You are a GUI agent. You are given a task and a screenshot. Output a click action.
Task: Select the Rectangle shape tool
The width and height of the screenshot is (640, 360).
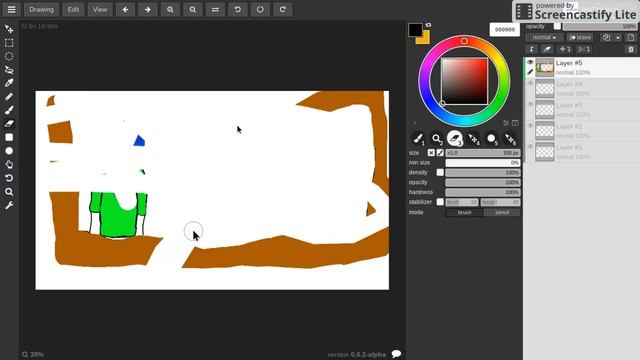[x=9, y=138]
